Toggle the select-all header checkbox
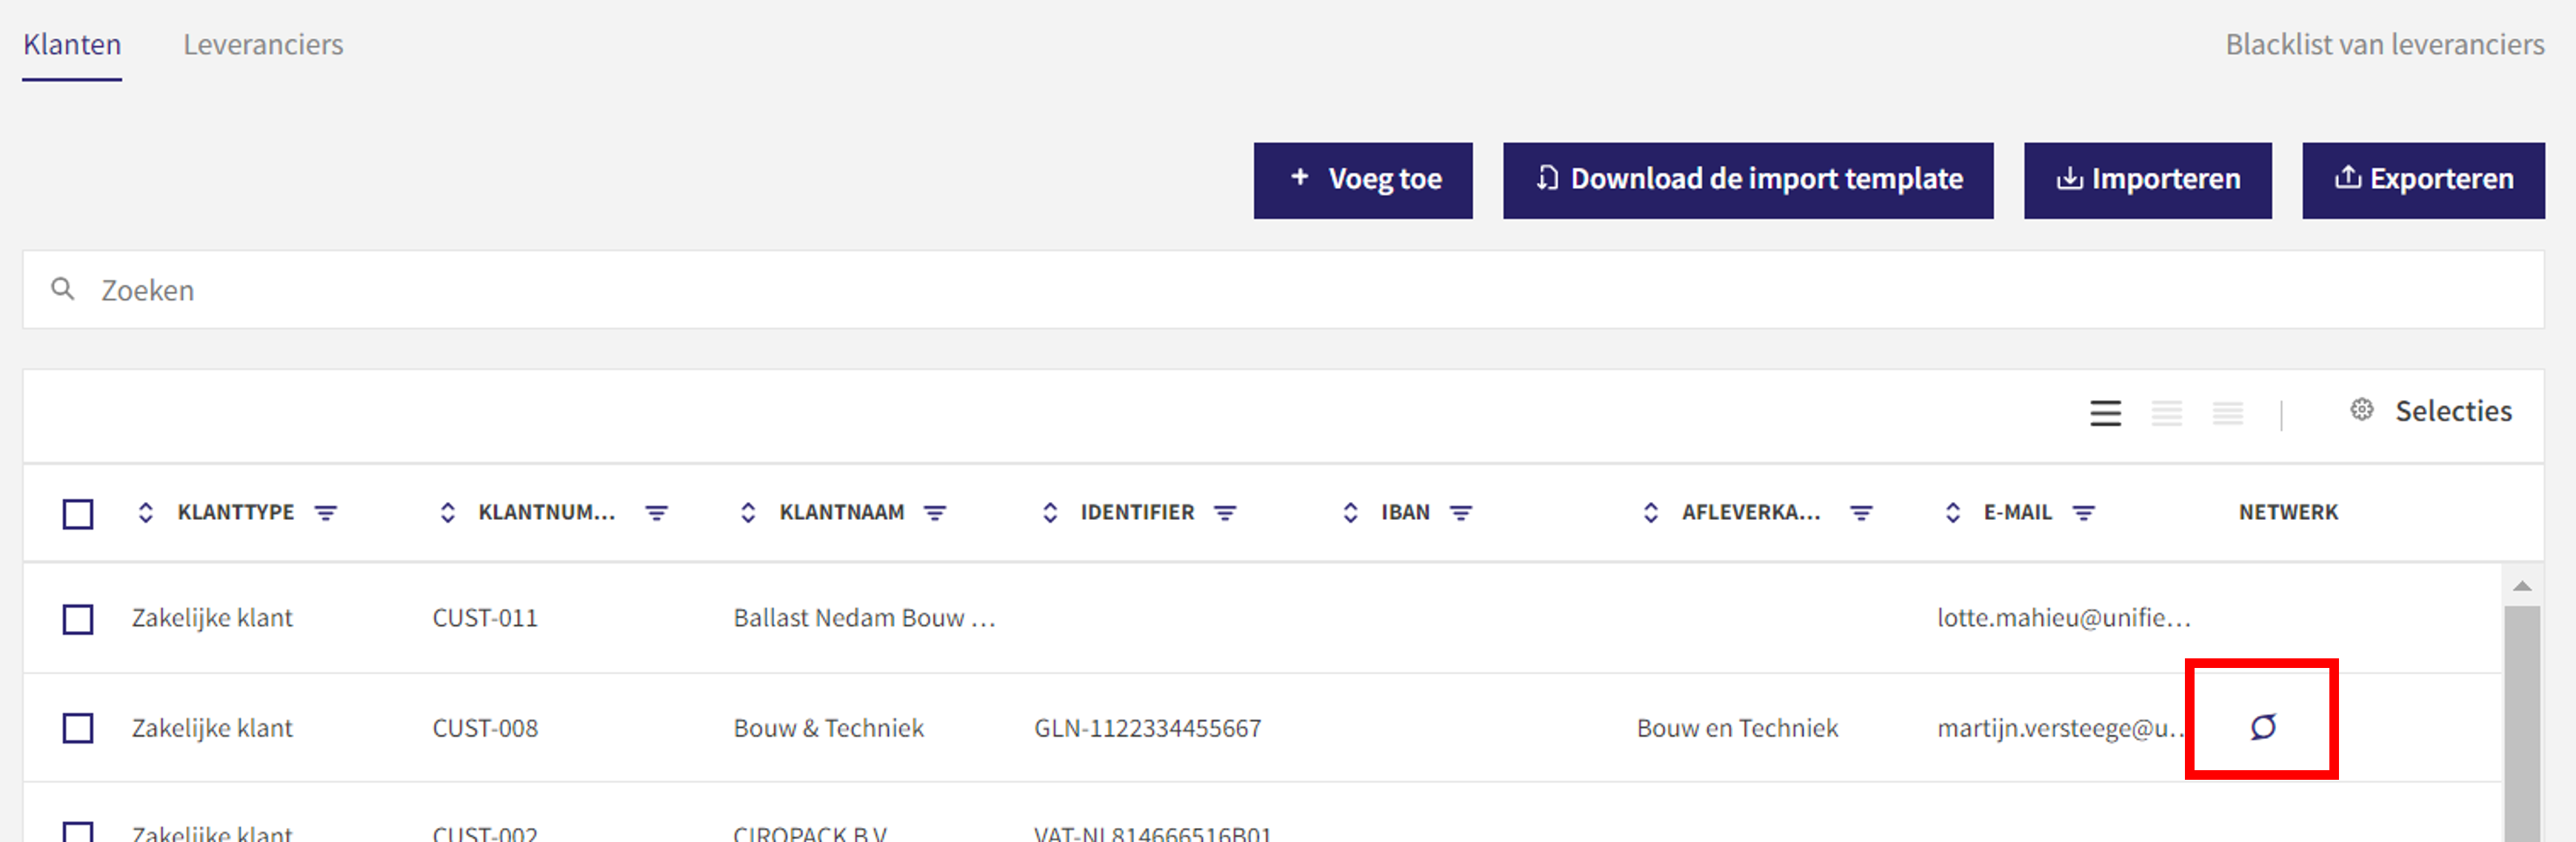 tap(78, 514)
